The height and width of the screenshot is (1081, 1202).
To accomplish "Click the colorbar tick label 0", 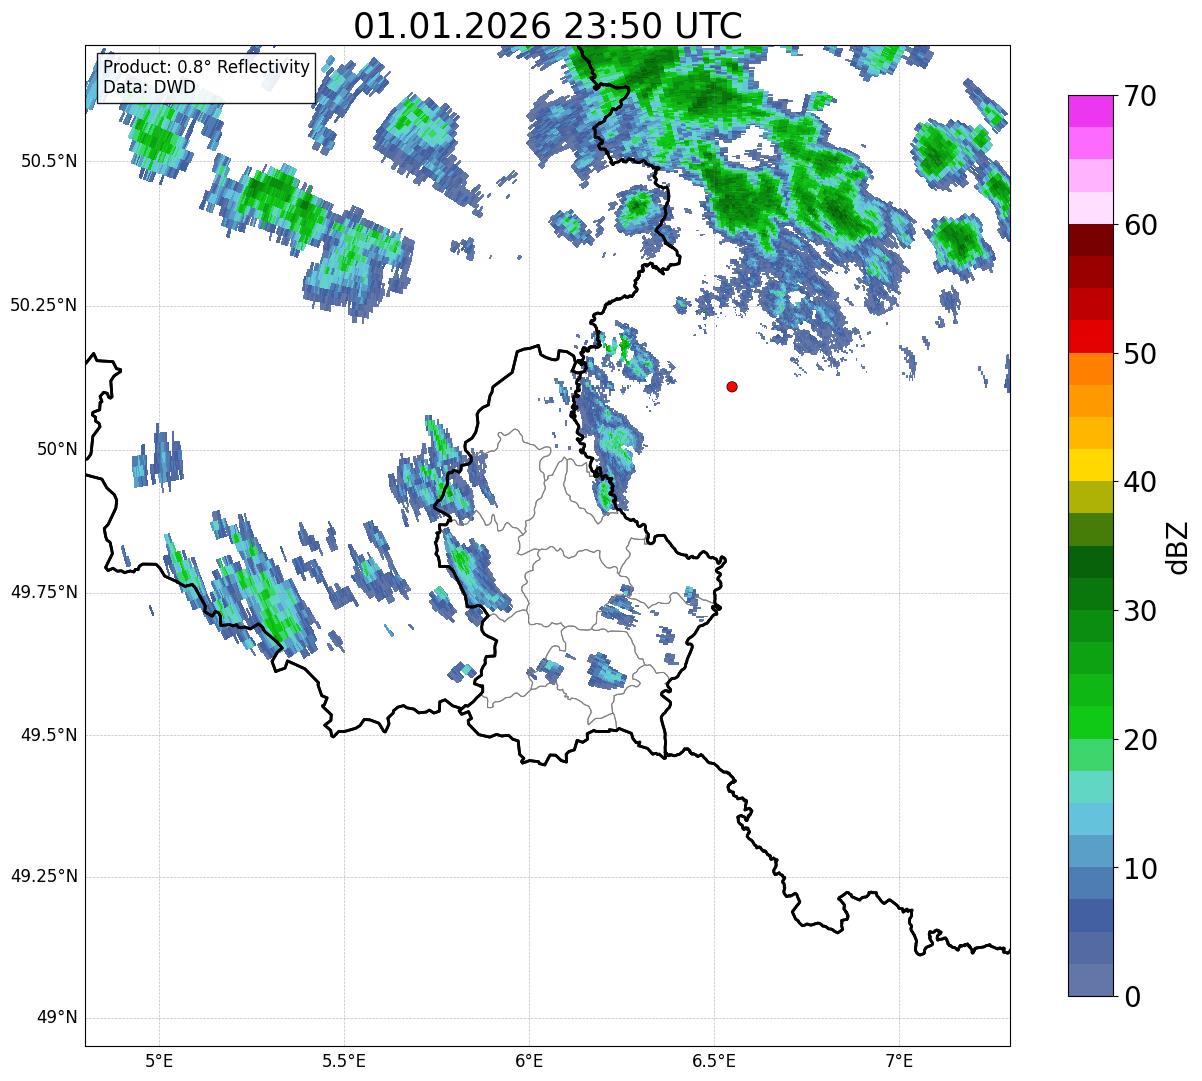I will 1132,997.
